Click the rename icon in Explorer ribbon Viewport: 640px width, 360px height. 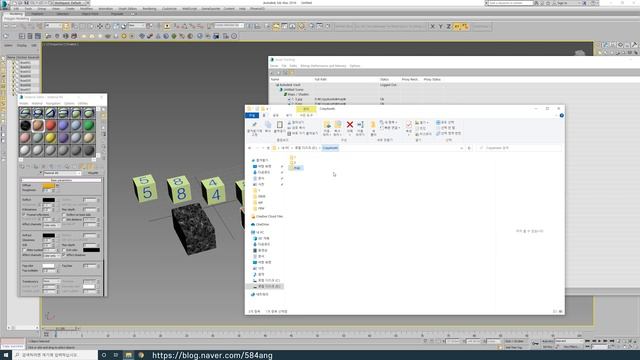[360, 124]
